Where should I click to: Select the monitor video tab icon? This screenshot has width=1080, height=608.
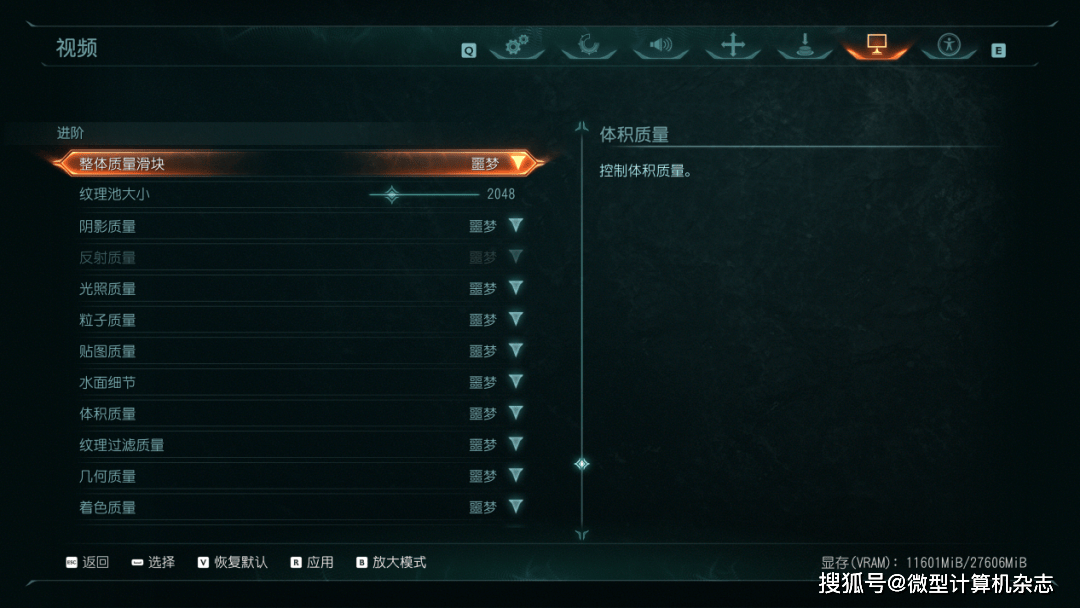click(x=876, y=44)
